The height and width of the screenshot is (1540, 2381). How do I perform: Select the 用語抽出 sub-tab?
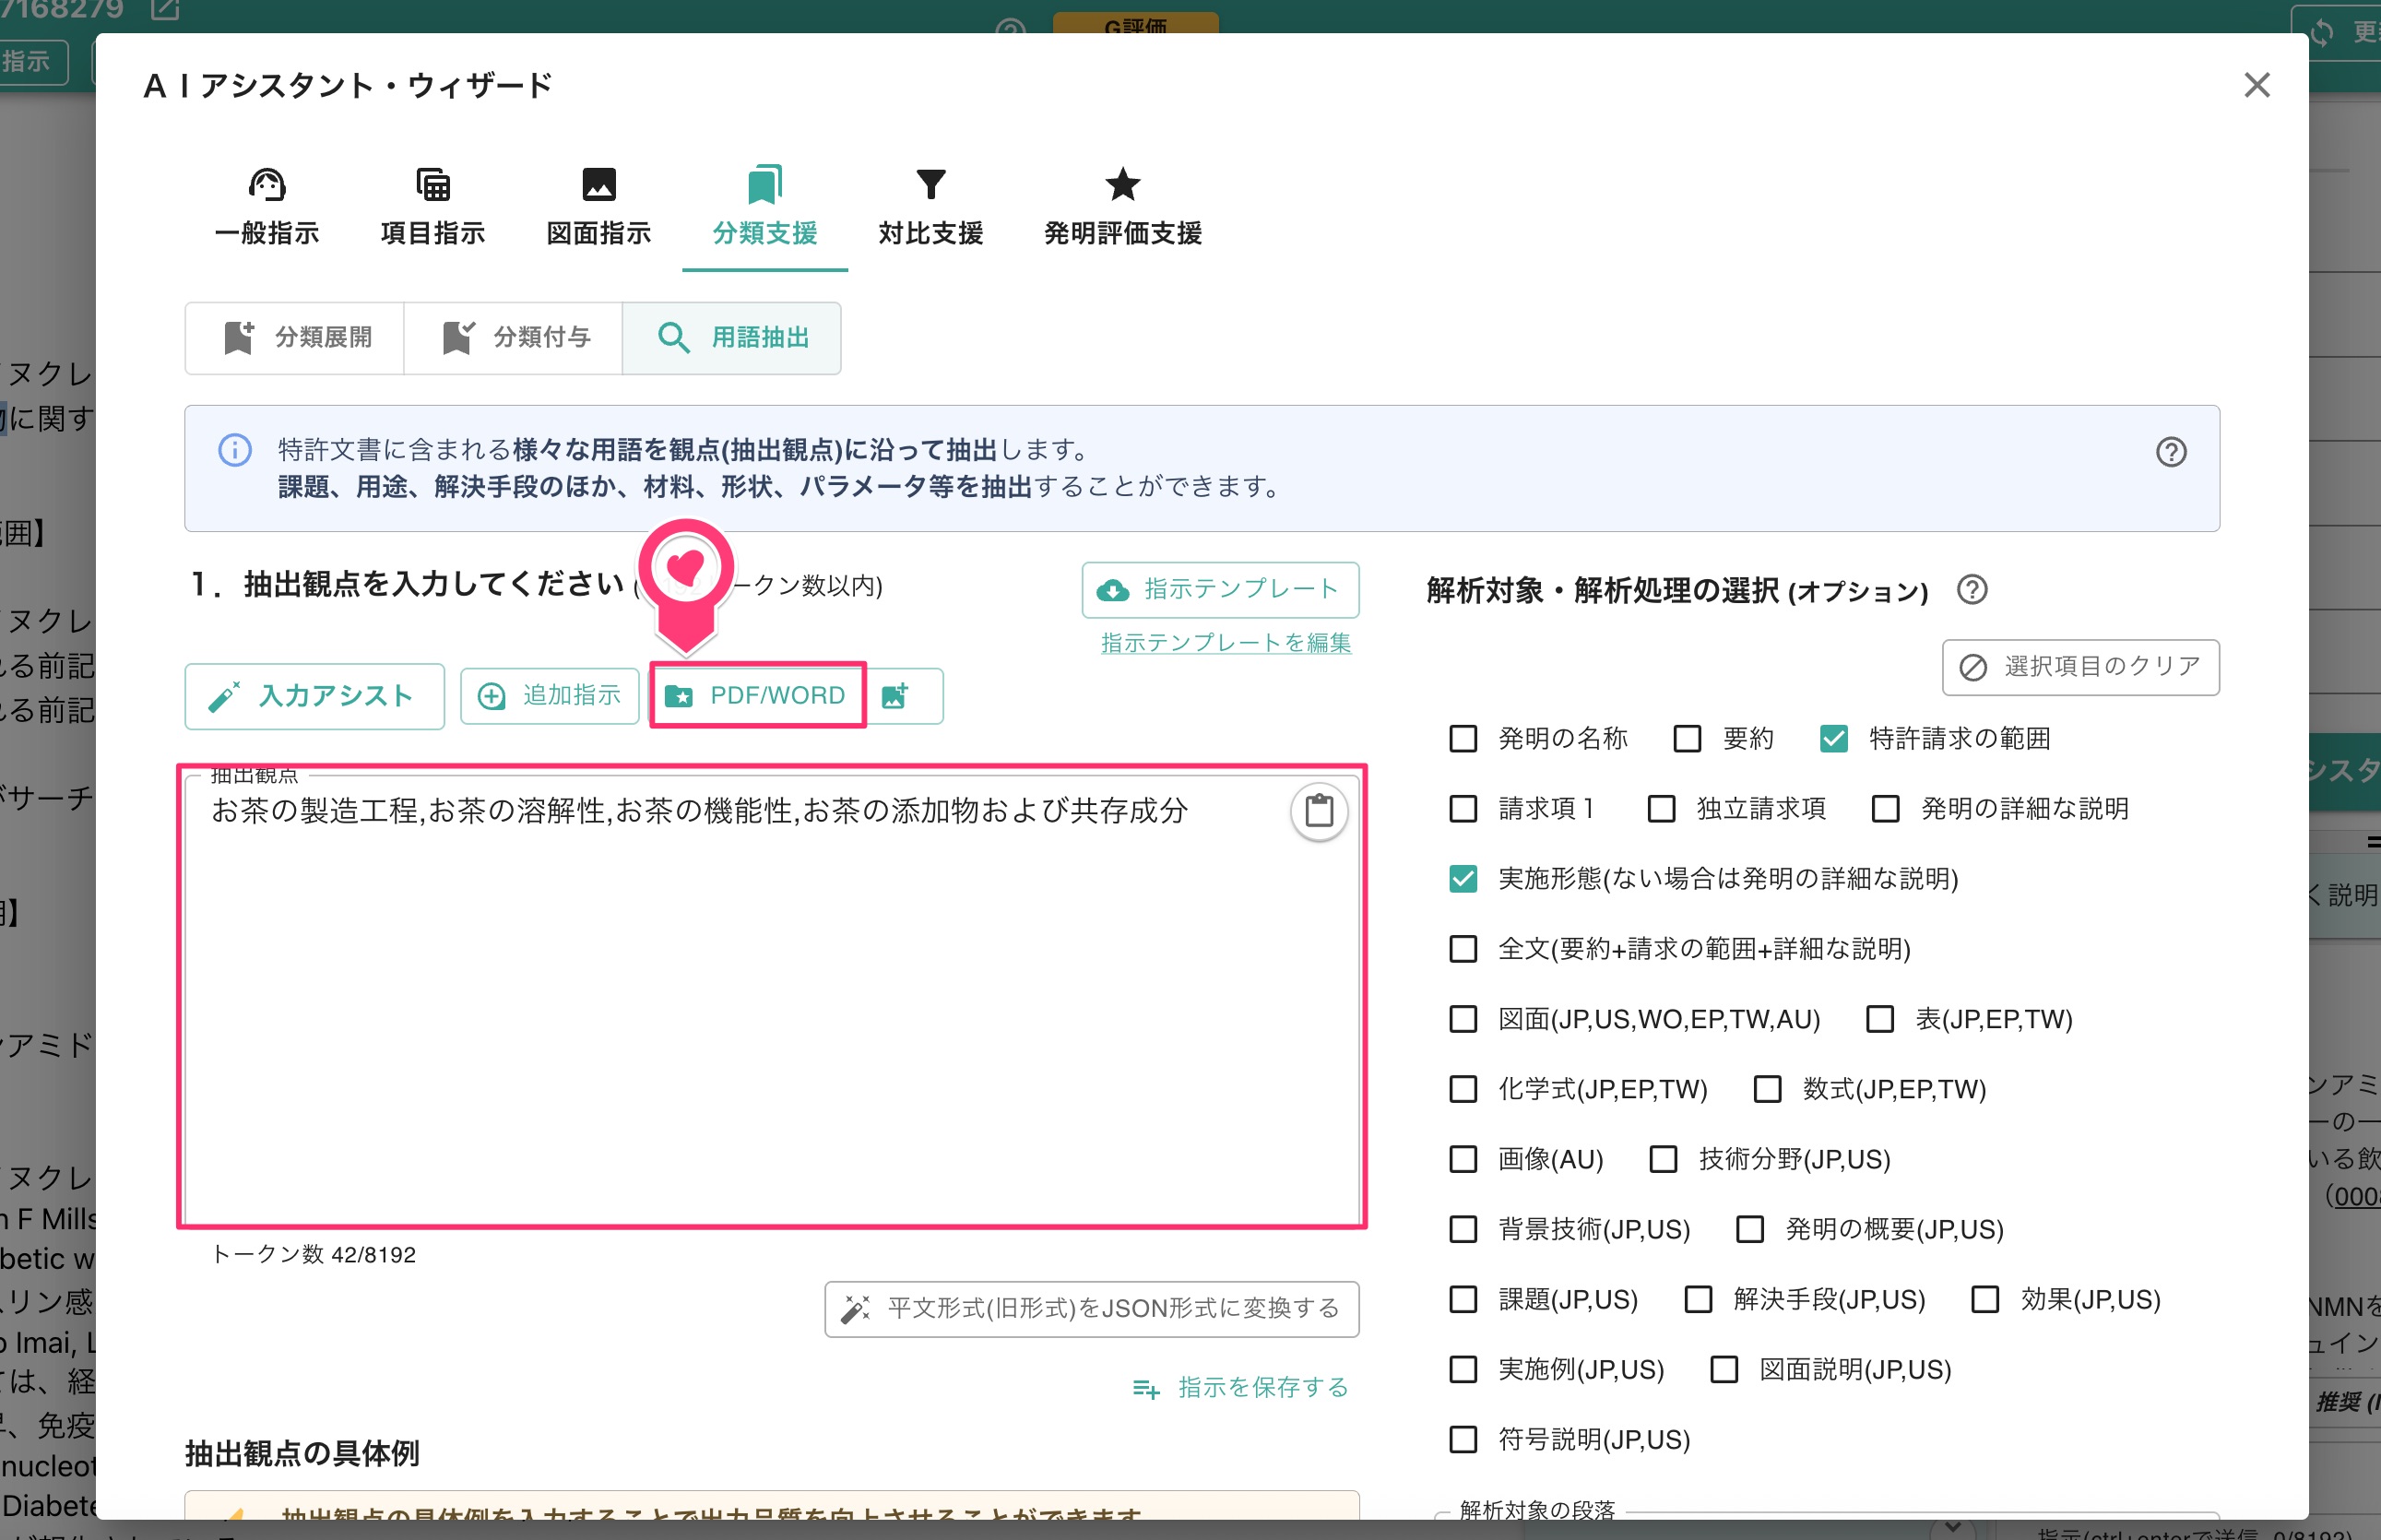pos(732,338)
